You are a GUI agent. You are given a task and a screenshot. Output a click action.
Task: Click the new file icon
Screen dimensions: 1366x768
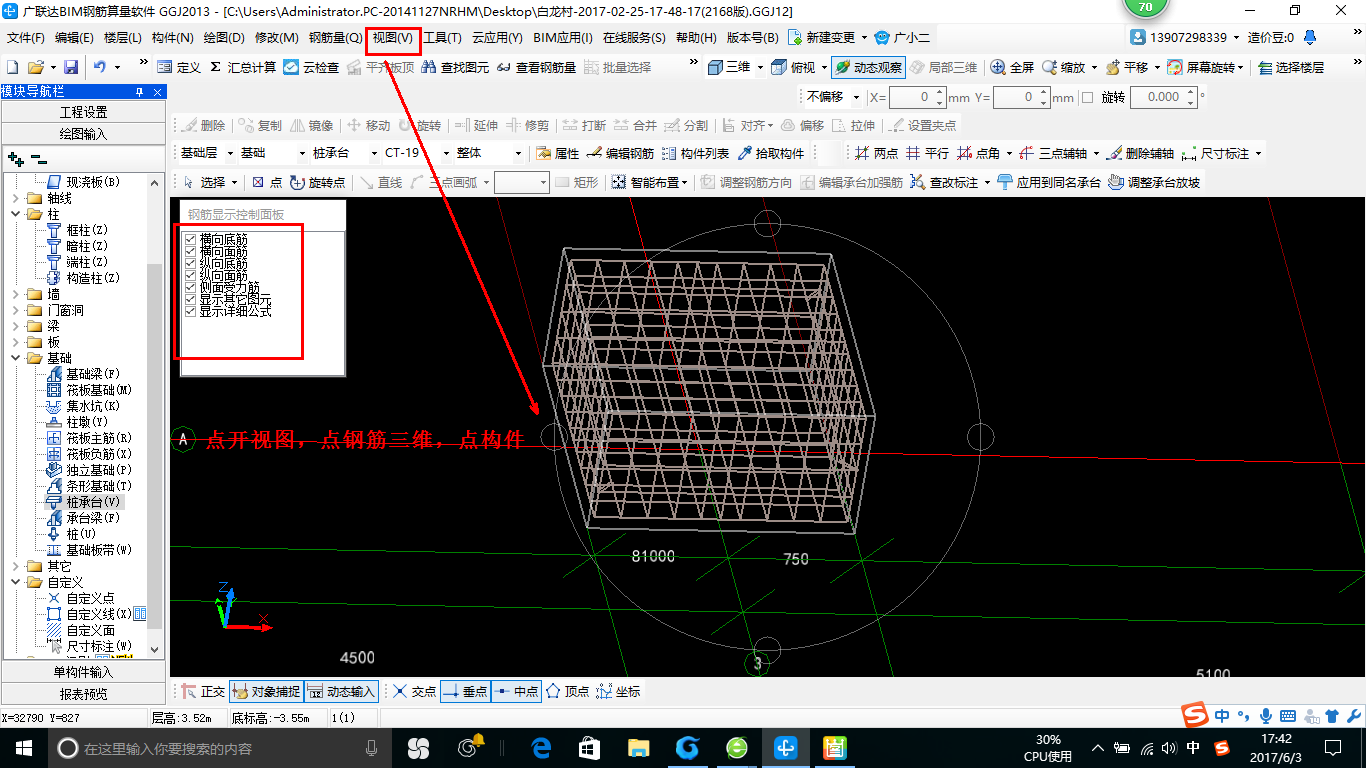point(13,67)
